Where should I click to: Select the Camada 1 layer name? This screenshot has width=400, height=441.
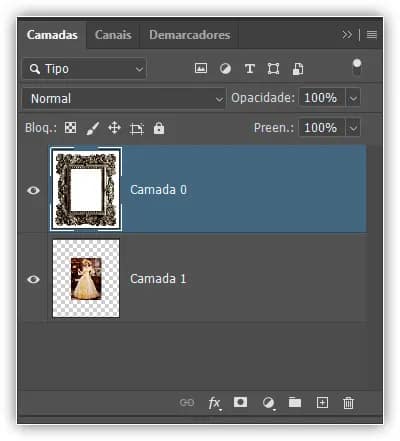[x=158, y=279]
